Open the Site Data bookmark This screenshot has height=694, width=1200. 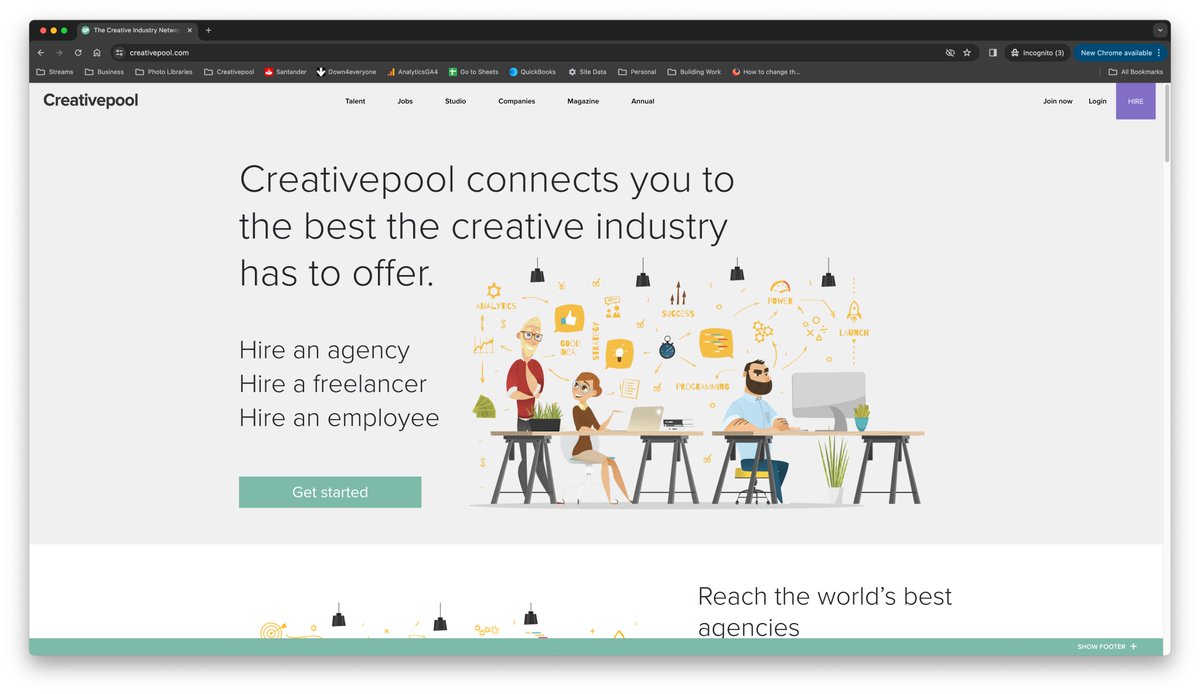(587, 72)
